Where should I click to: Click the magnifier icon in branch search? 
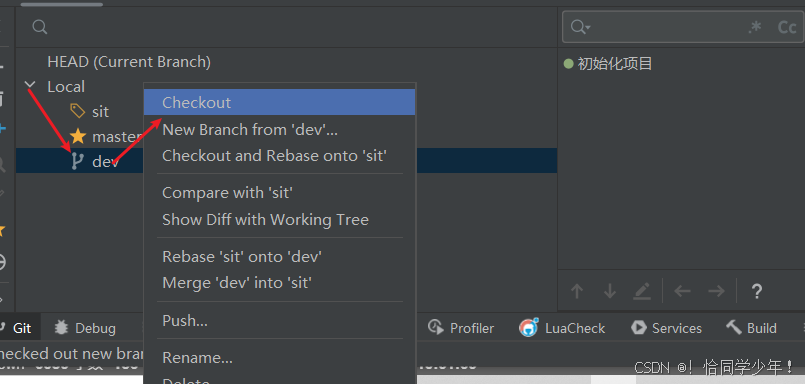[40, 27]
